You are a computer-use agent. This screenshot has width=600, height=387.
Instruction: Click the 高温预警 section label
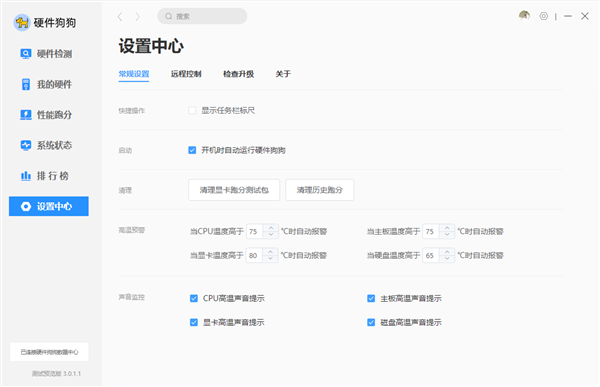[131, 230]
